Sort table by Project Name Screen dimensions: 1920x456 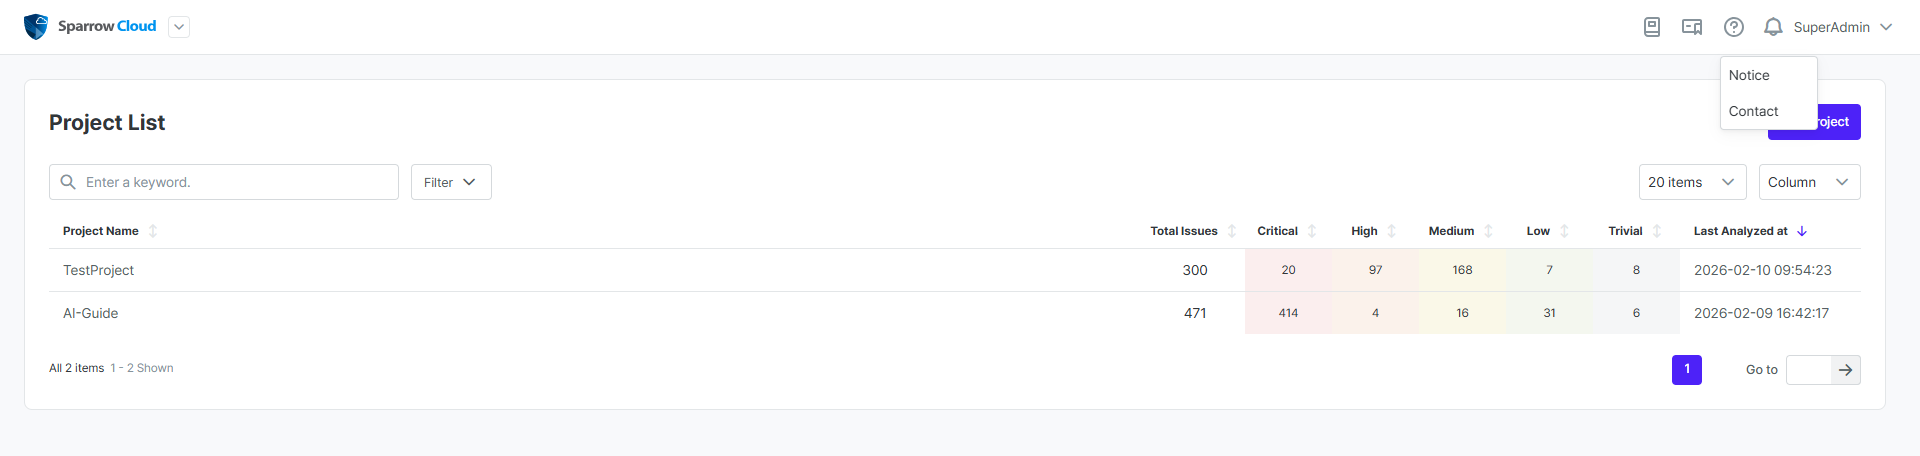tap(153, 231)
